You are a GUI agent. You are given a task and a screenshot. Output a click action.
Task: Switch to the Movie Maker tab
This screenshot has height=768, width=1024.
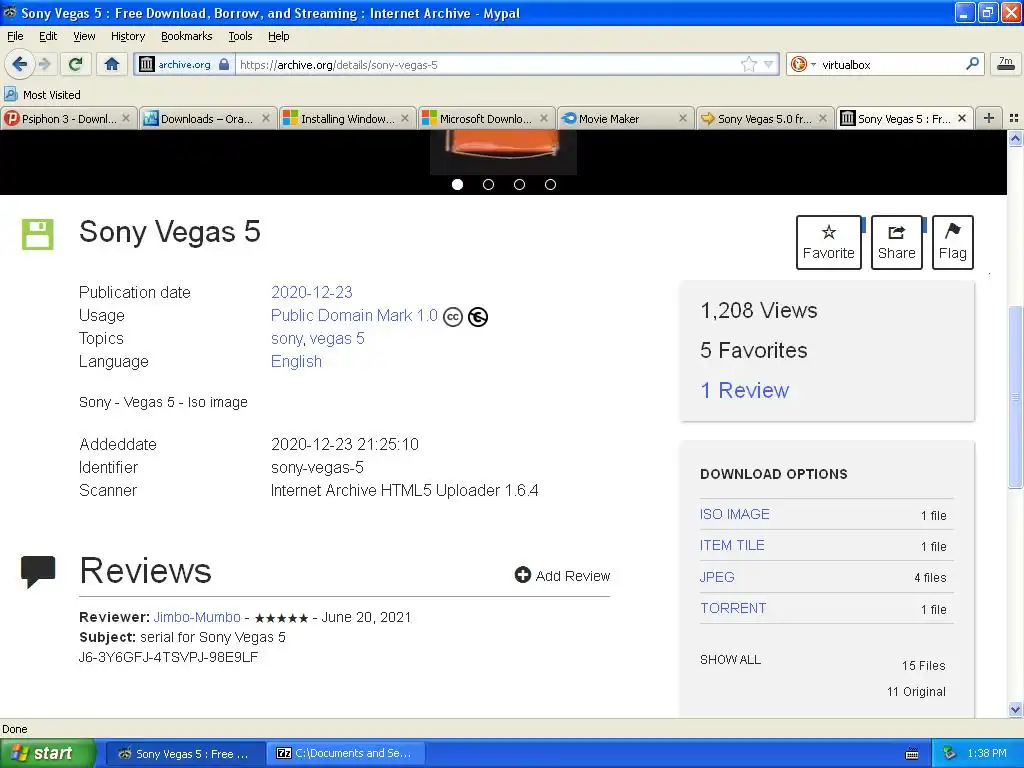click(626, 118)
